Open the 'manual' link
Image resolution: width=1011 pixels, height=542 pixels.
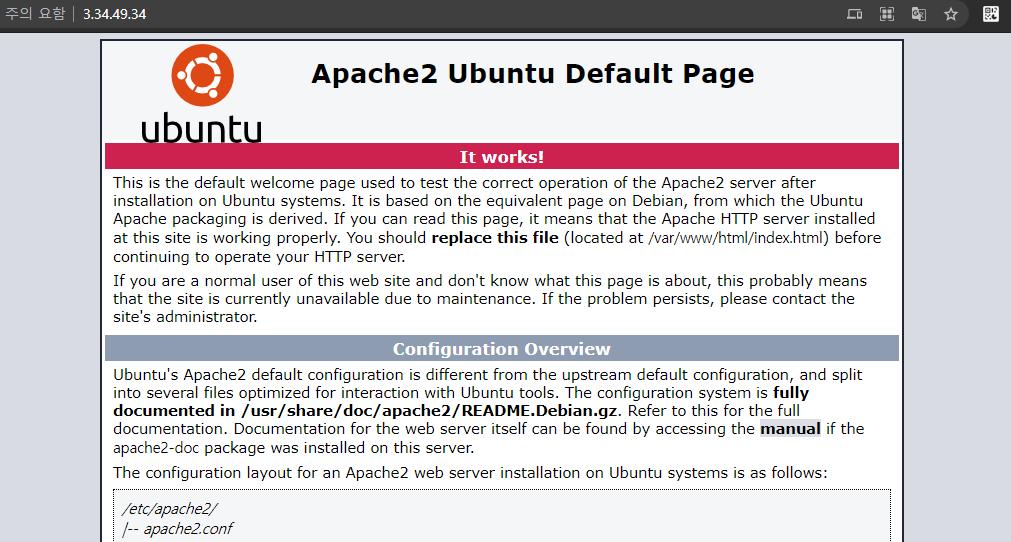pyautogui.click(x=790, y=429)
